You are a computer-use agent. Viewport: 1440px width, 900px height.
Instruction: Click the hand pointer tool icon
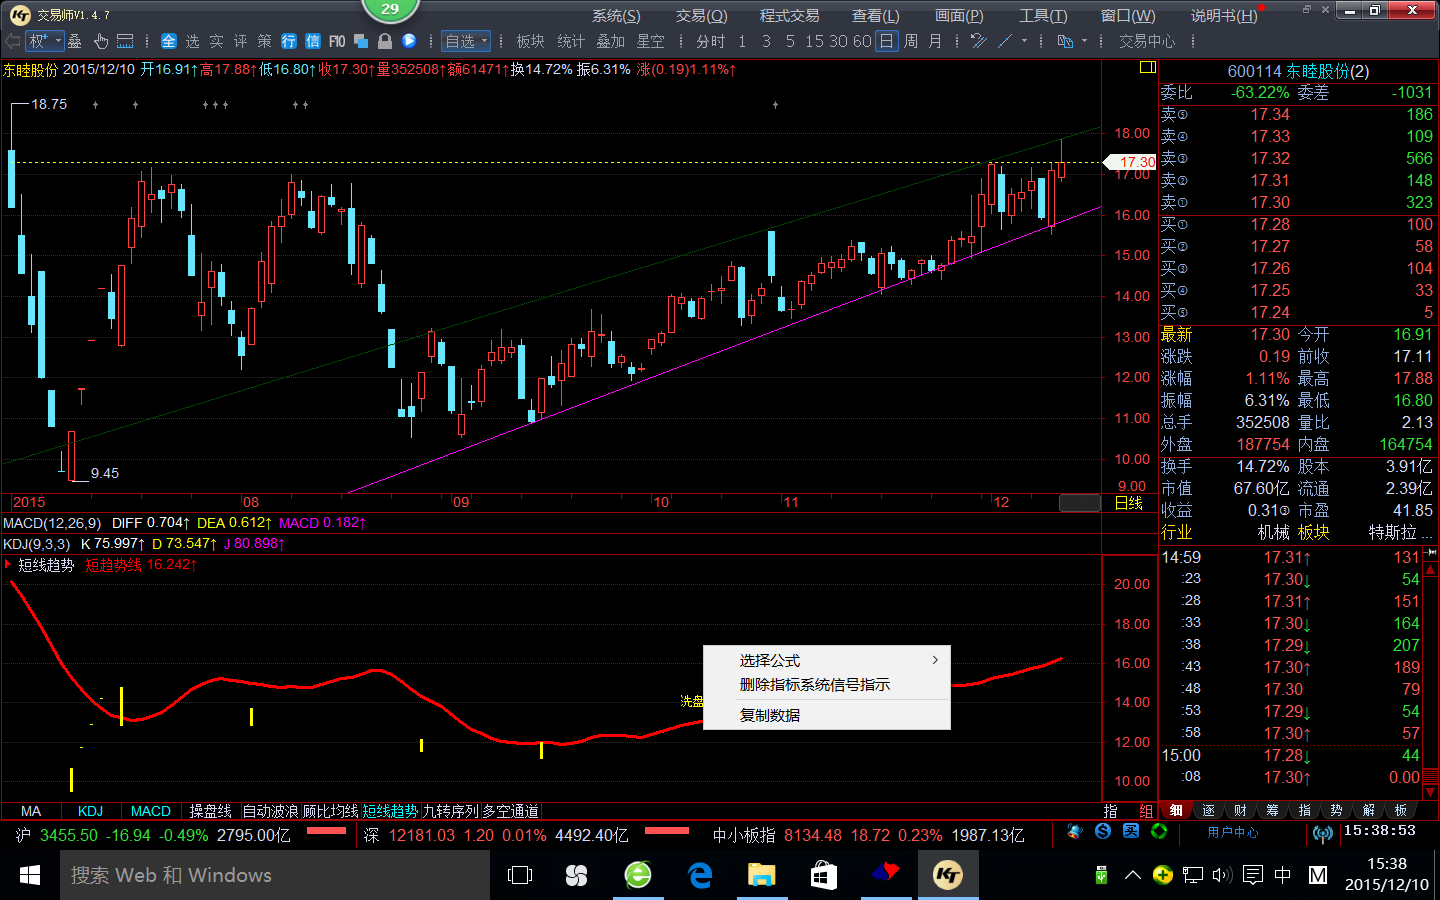101,41
